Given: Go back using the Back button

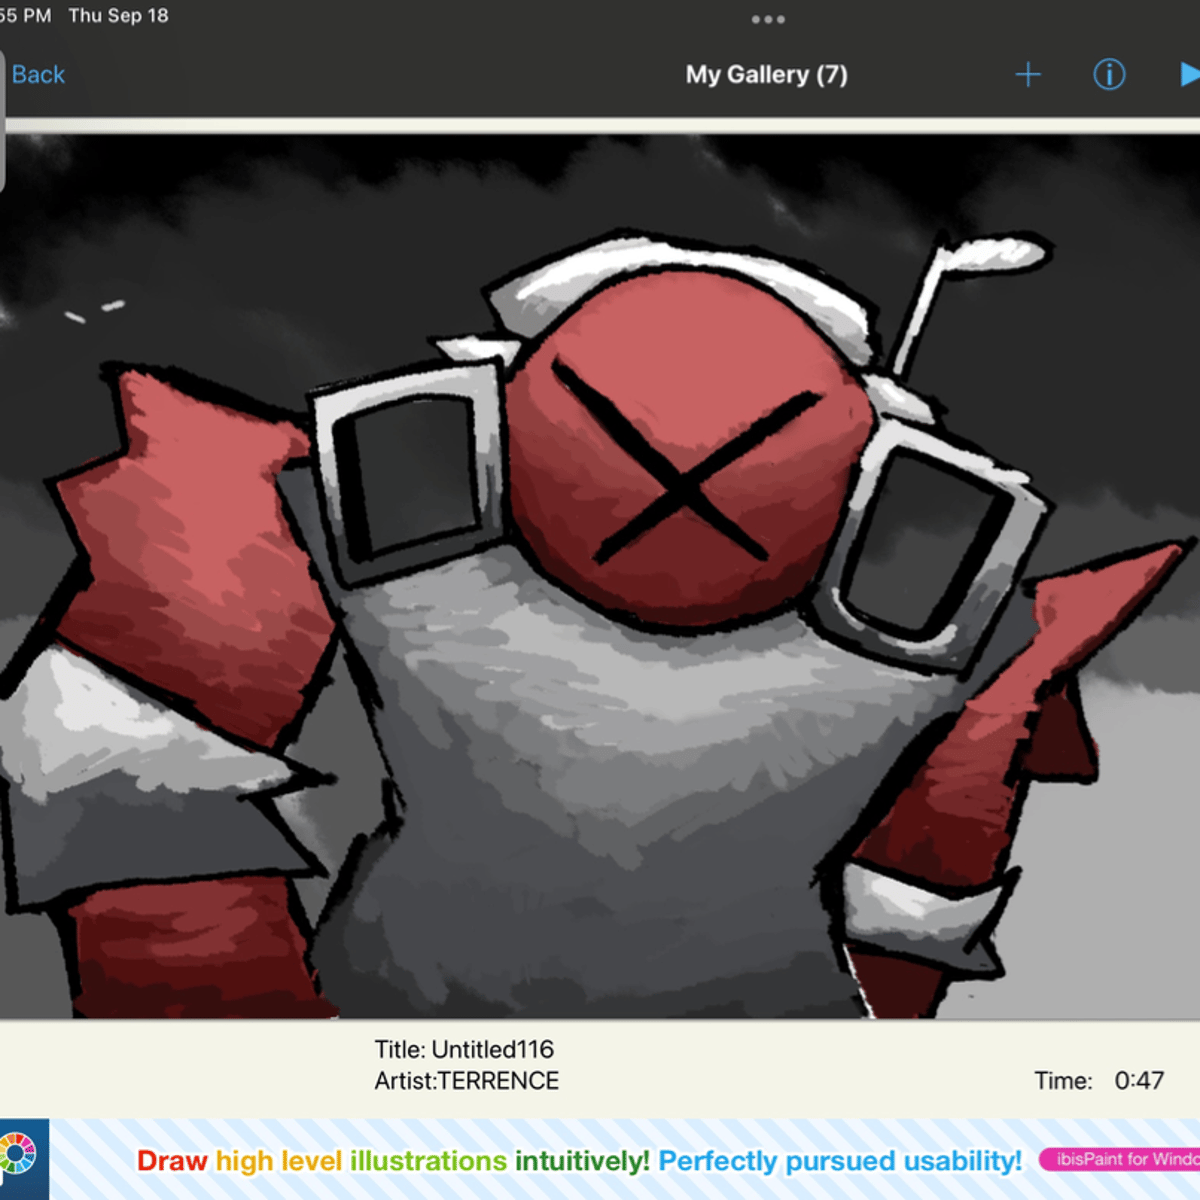Looking at the screenshot, I should pyautogui.click(x=38, y=75).
